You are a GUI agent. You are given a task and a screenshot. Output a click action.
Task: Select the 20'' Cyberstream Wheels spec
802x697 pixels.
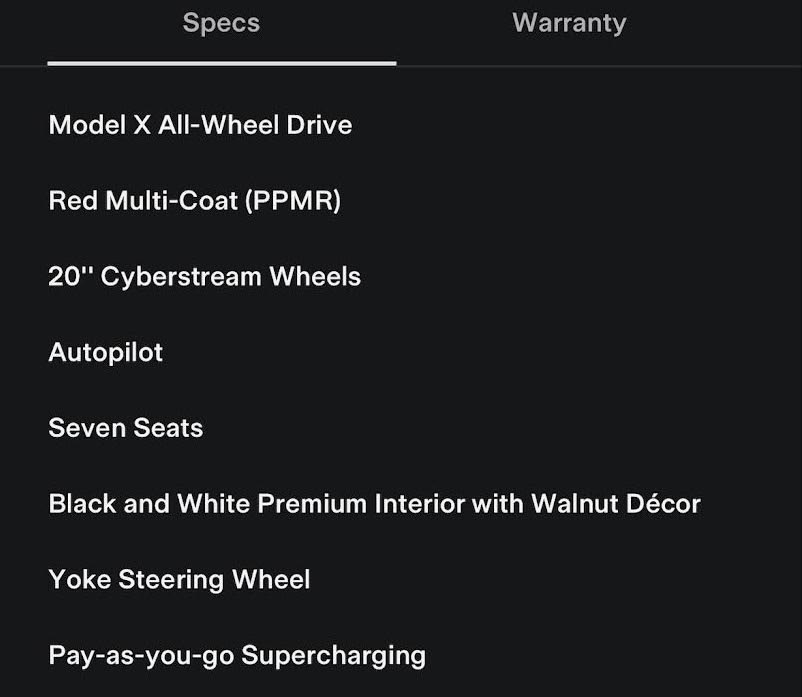point(204,277)
